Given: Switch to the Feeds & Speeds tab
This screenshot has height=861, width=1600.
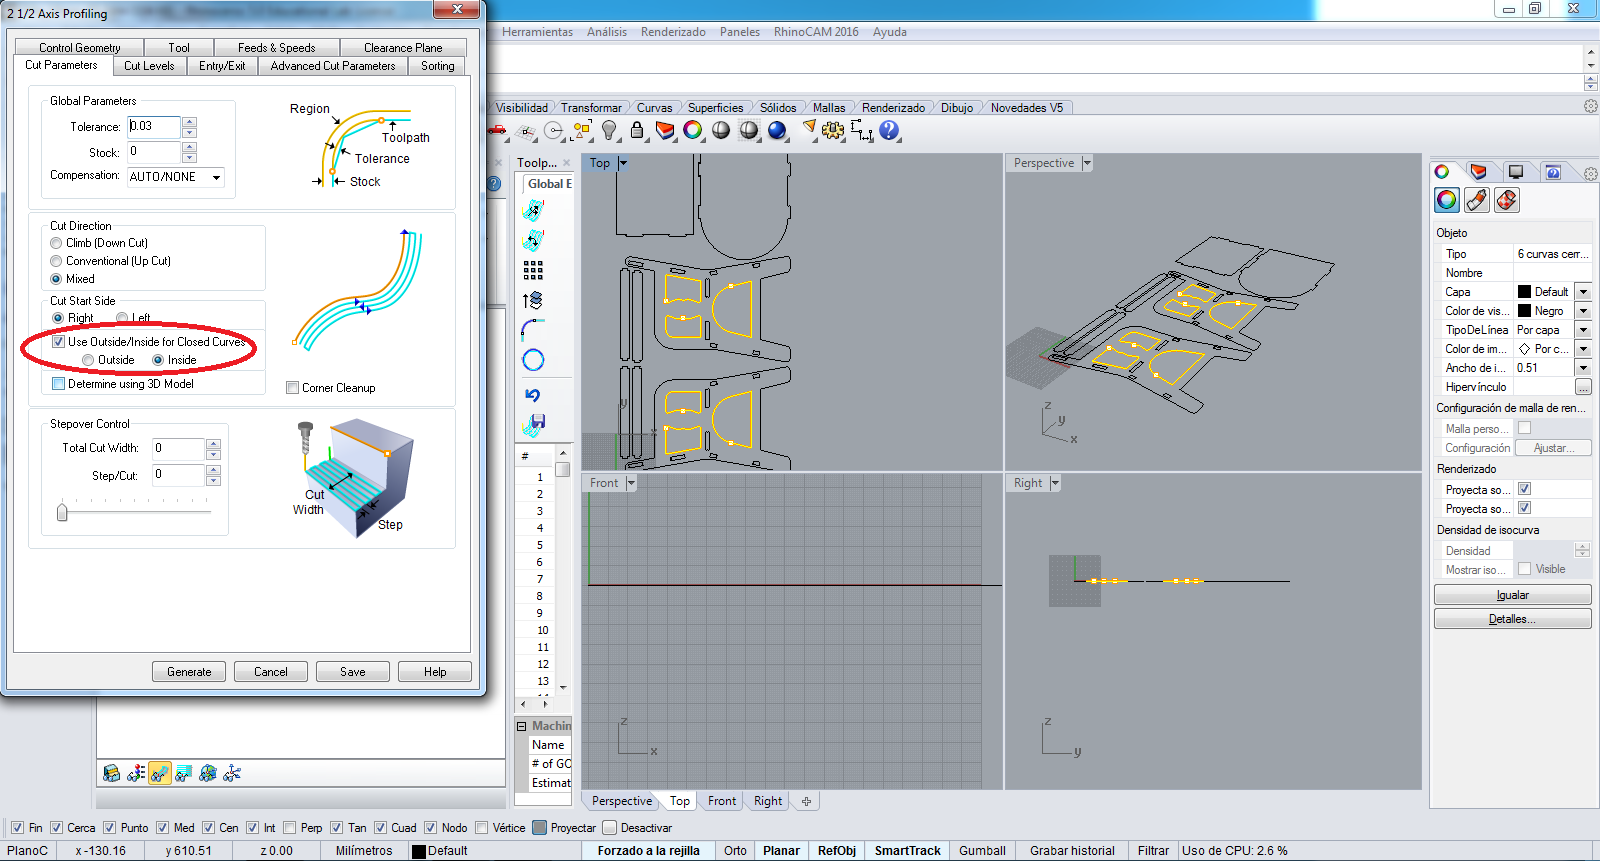Looking at the screenshot, I should 276,48.
